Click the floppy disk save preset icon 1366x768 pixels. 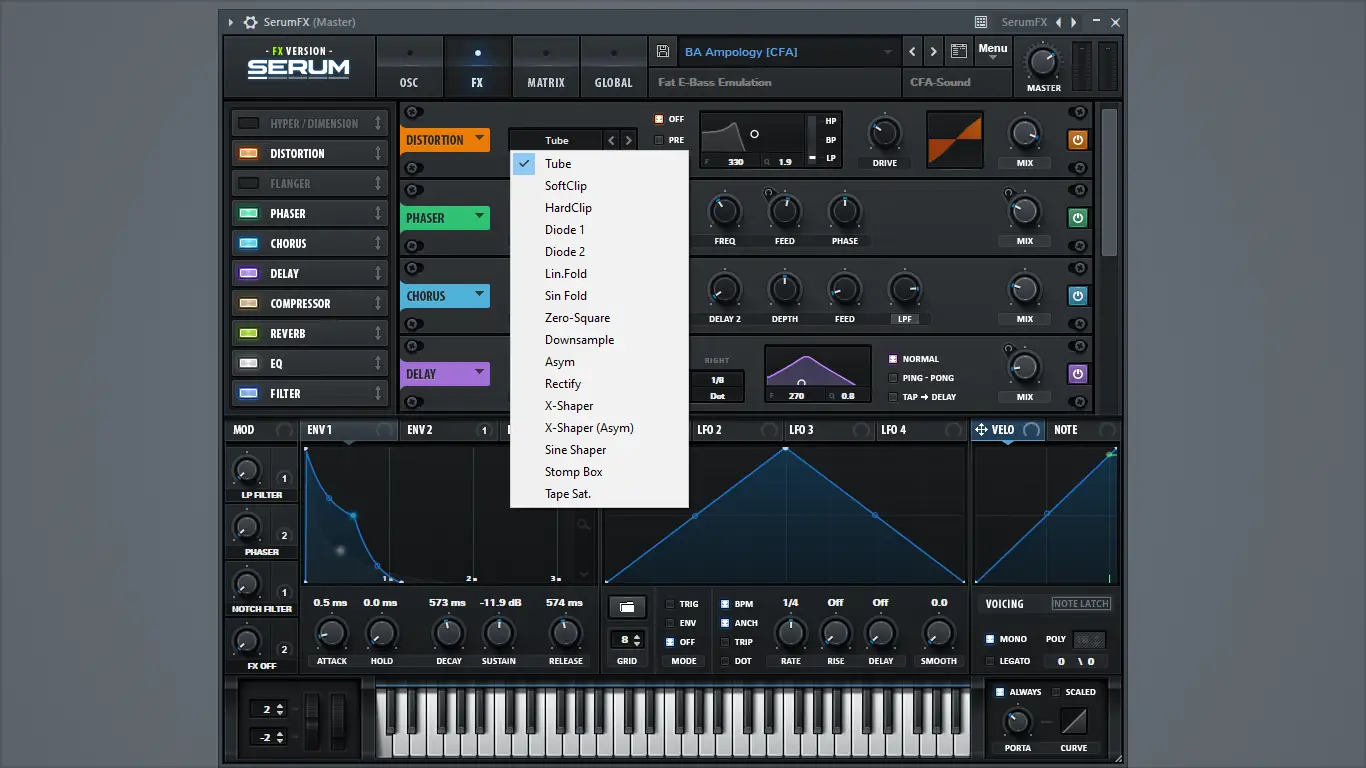662,52
